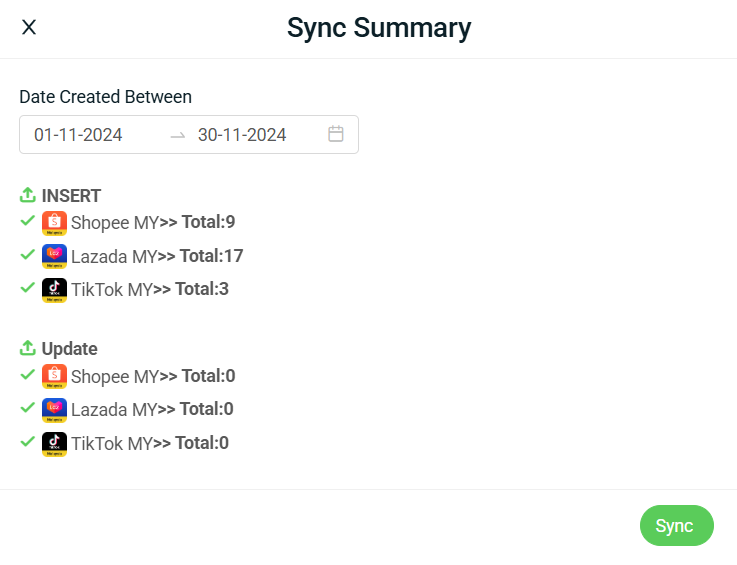Edit the end date 30-11-2024
This screenshot has width=737, height=565.
(x=242, y=135)
